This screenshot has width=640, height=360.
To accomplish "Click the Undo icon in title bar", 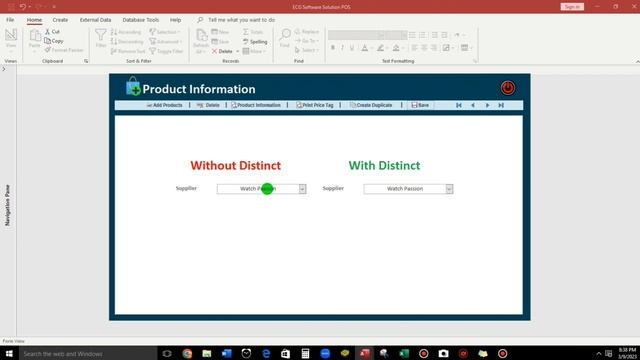I will (x=22, y=7).
